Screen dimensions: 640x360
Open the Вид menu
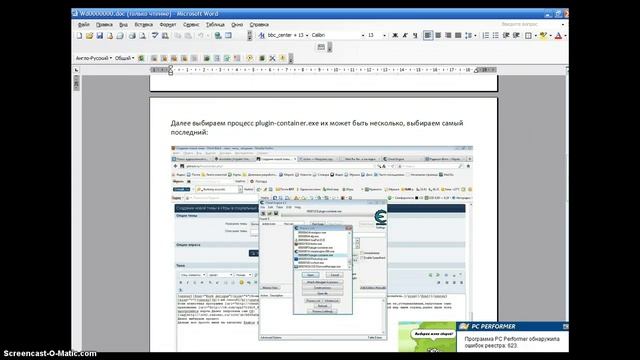123,24
